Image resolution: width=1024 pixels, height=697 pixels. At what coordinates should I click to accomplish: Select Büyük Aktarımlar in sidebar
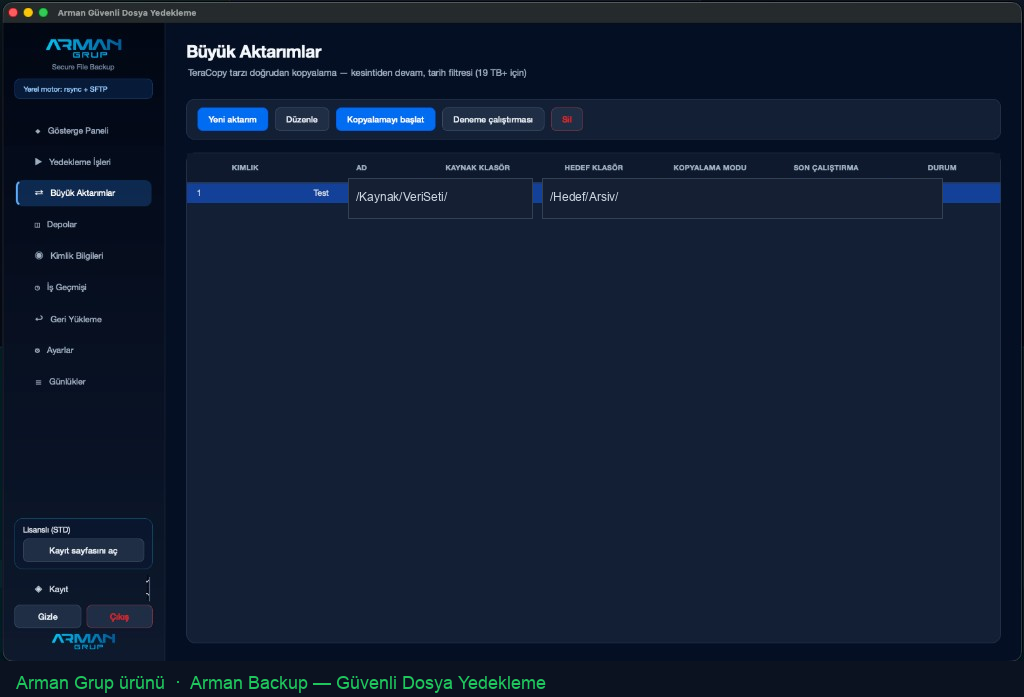[84, 193]
